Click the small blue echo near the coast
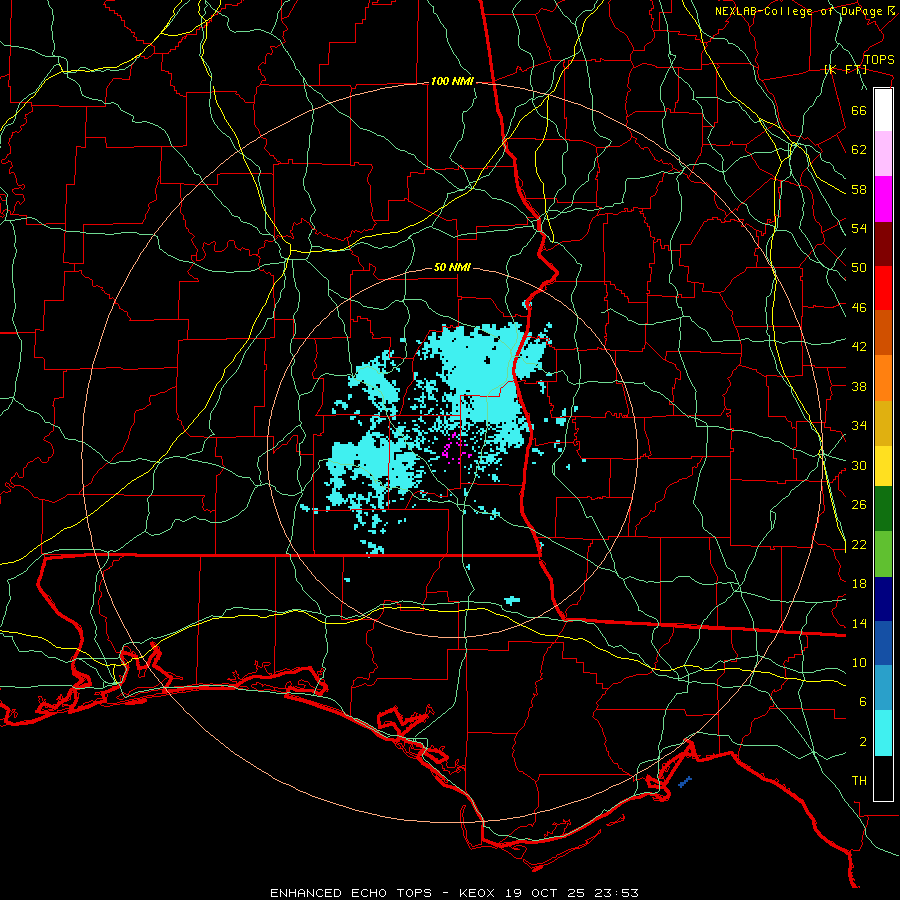The width and height of the screenshot is (900, 900). pos(685,782)
